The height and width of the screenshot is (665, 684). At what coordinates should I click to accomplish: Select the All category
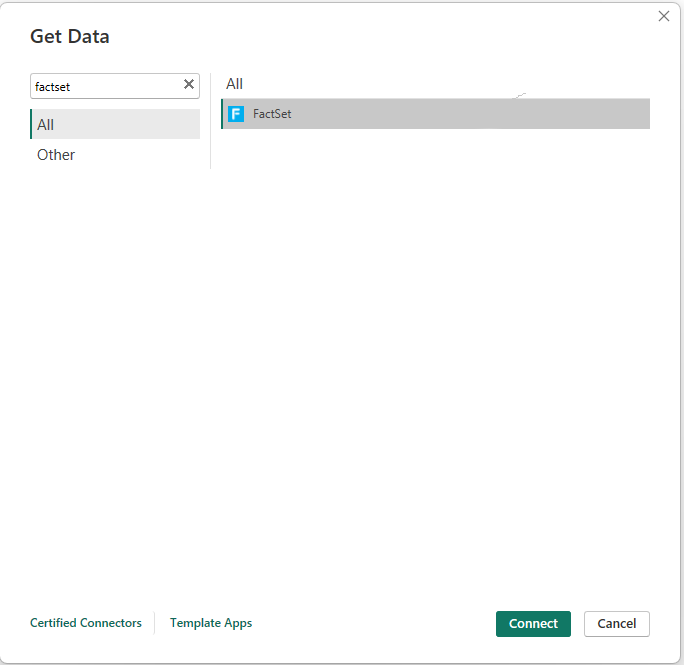pyautogui.click(x=115, y=124)
